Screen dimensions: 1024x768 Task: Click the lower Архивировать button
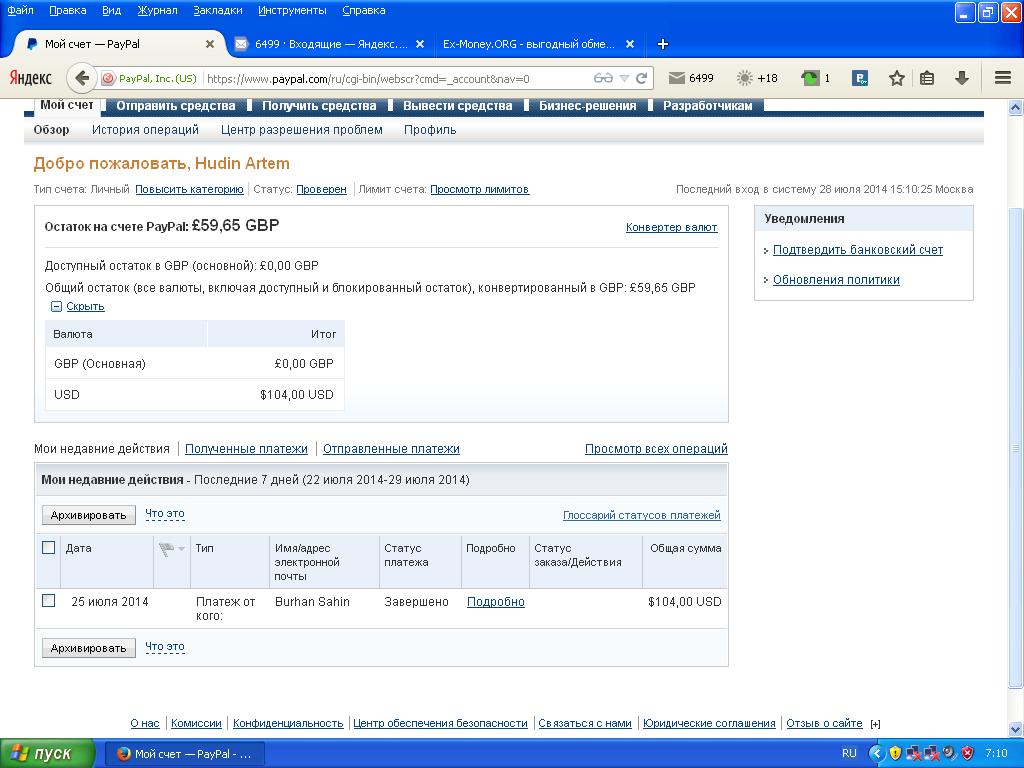pyautogui.click(x=88, y=648)
